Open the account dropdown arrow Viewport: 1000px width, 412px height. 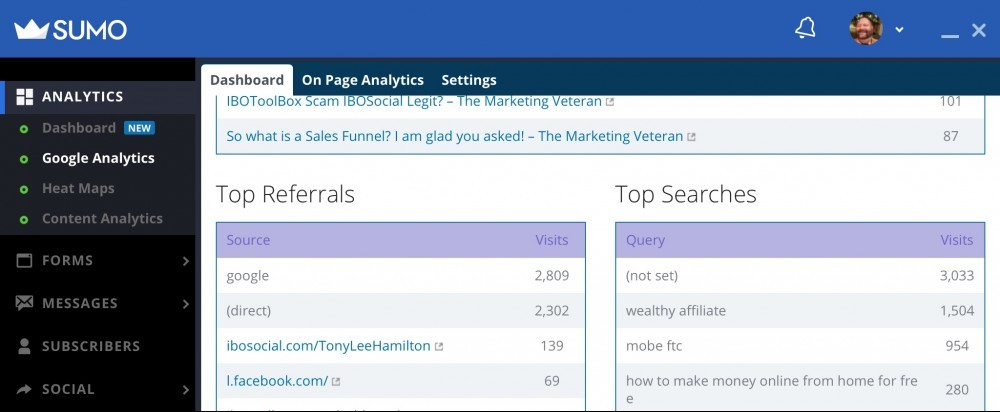(x=899, y=29)
